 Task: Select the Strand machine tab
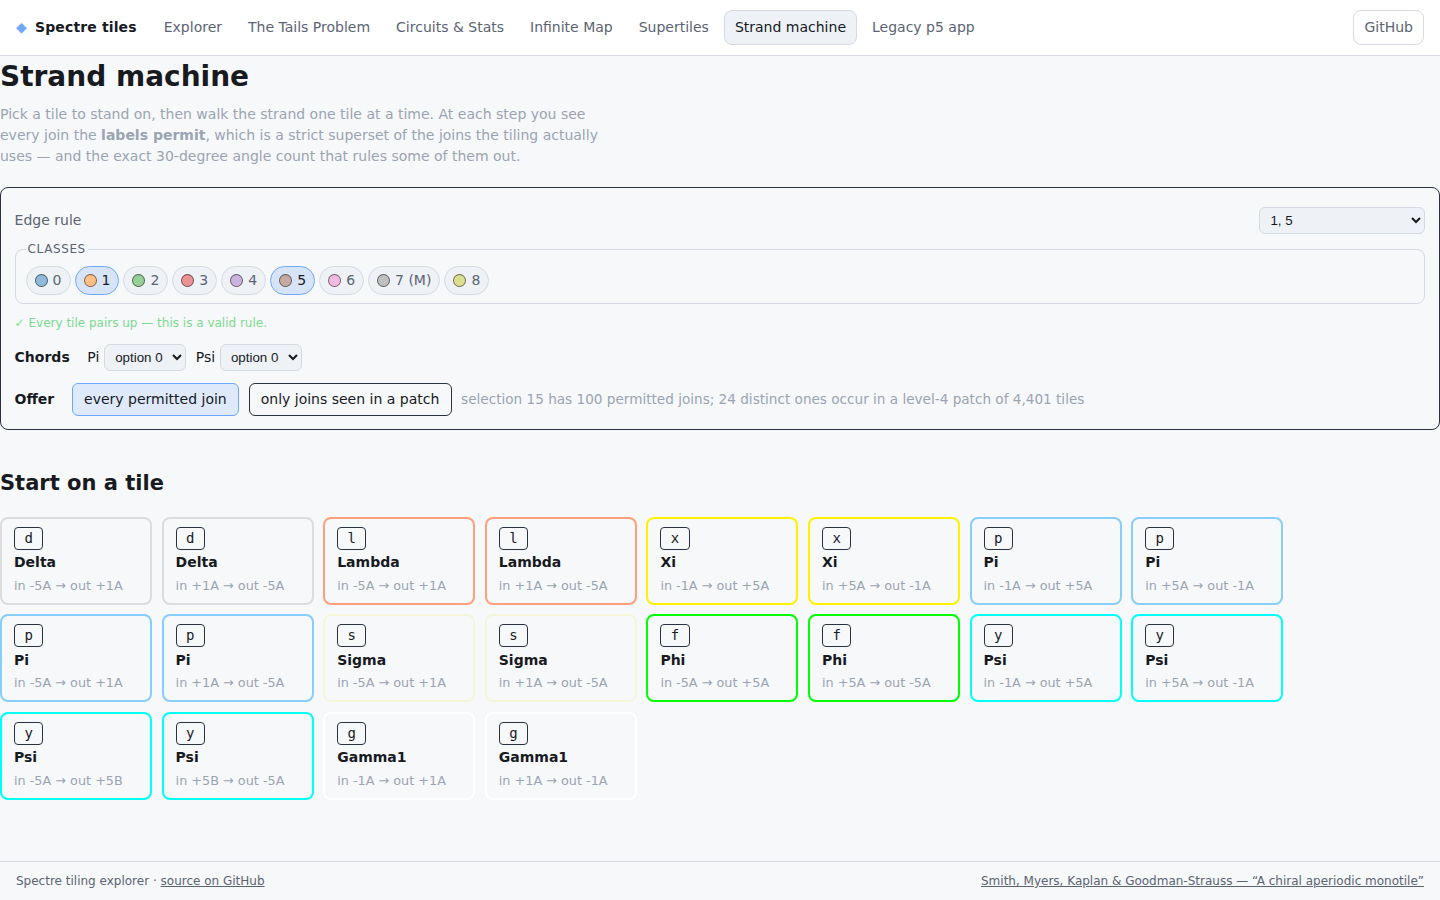click(790, 27)
